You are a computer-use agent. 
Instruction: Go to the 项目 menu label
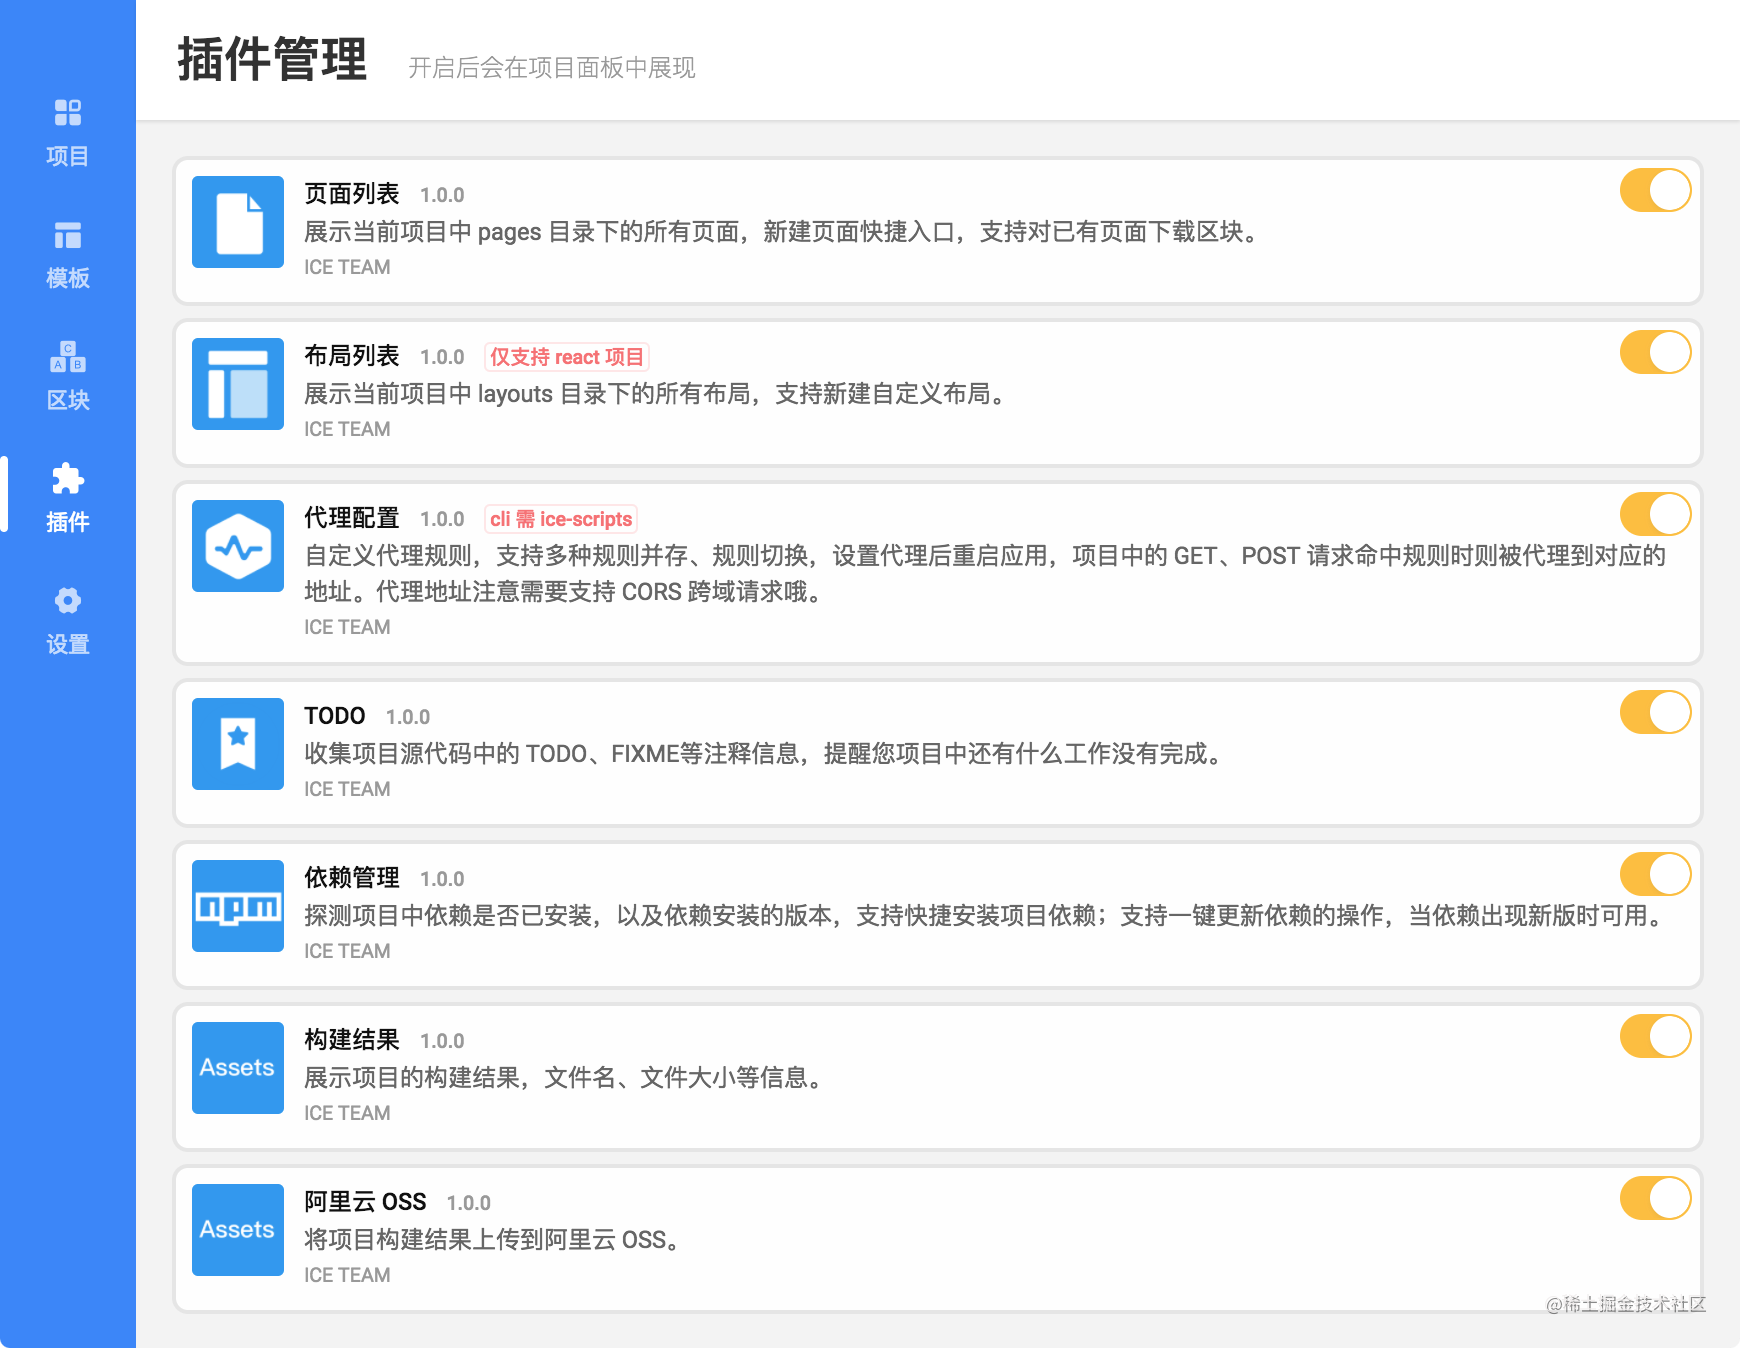click(67, 156)
